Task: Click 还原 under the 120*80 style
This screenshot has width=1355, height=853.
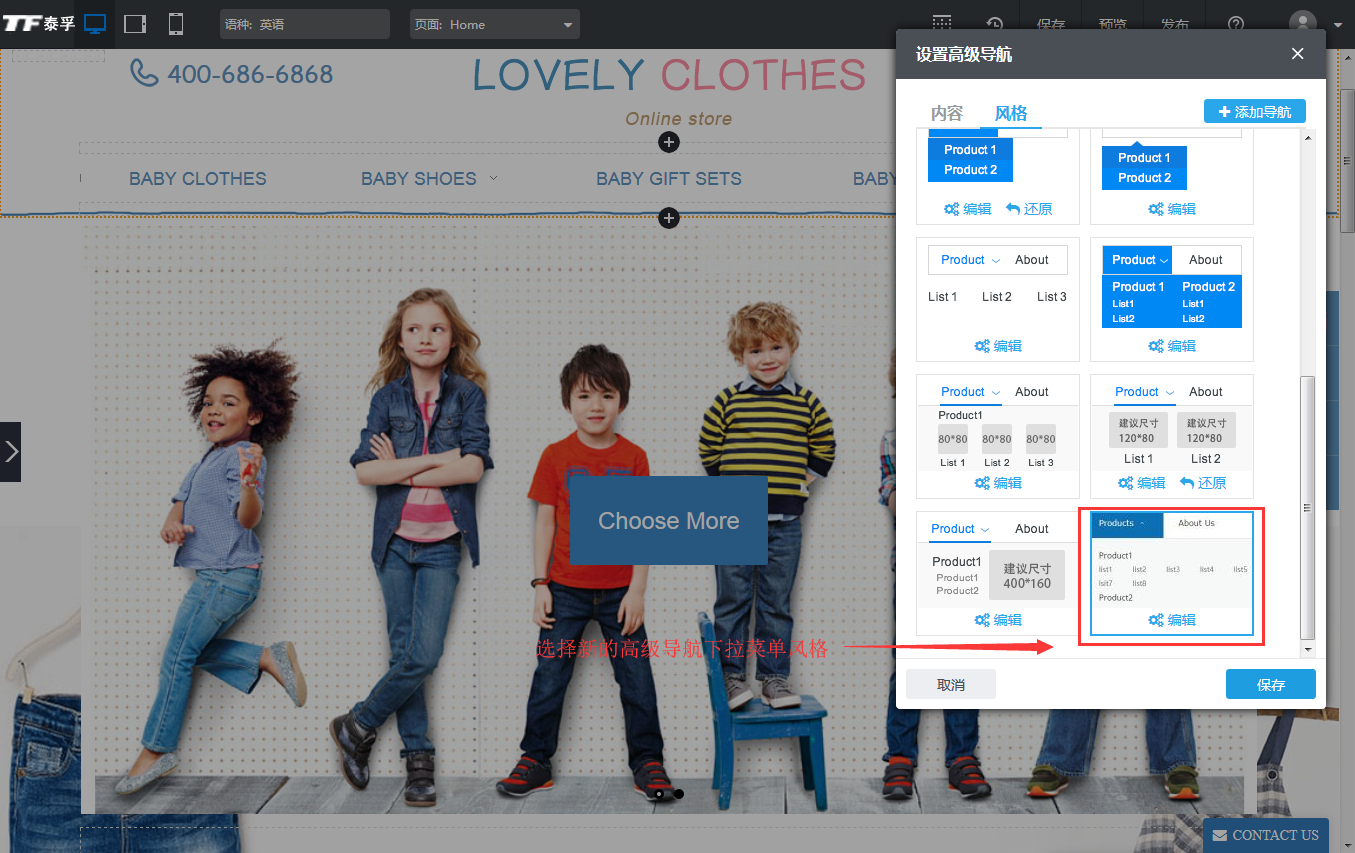Action: [x=1202, y=483]
